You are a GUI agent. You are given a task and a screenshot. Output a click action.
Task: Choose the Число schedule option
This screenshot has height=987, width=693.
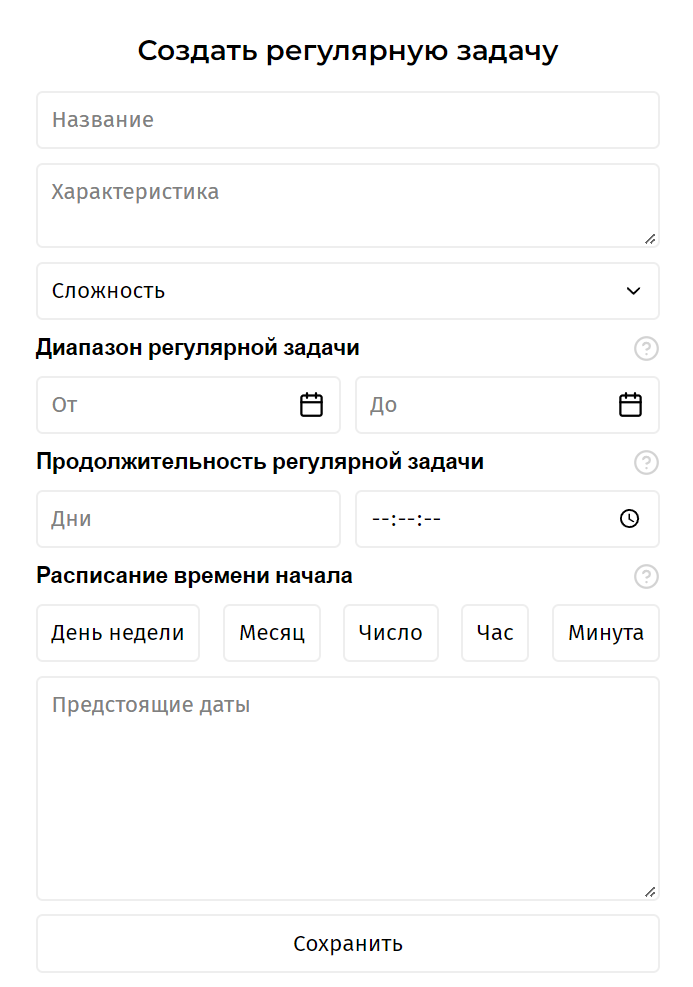point(390,633)
